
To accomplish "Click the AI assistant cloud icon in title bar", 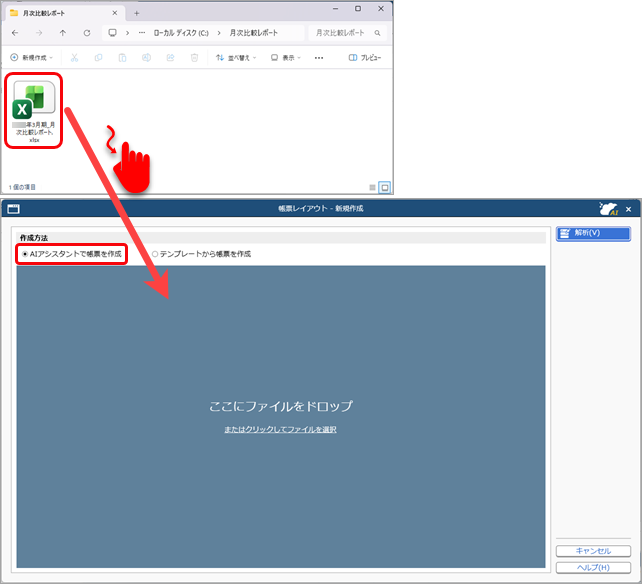I will (608, 209).
